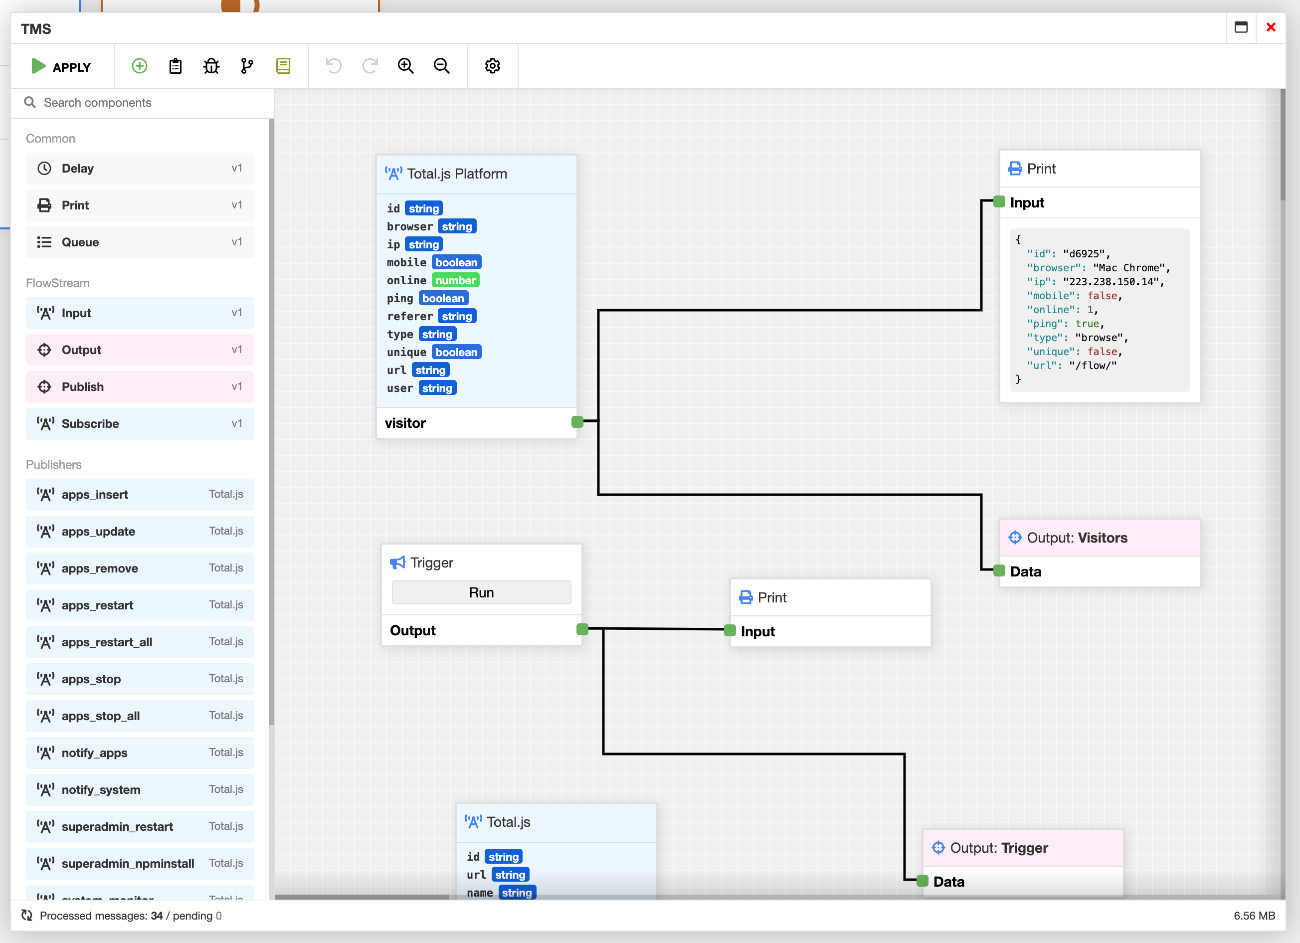1300x943 pixels.
Task: Zoom in the flow canvas
Action: click(406, 66)
